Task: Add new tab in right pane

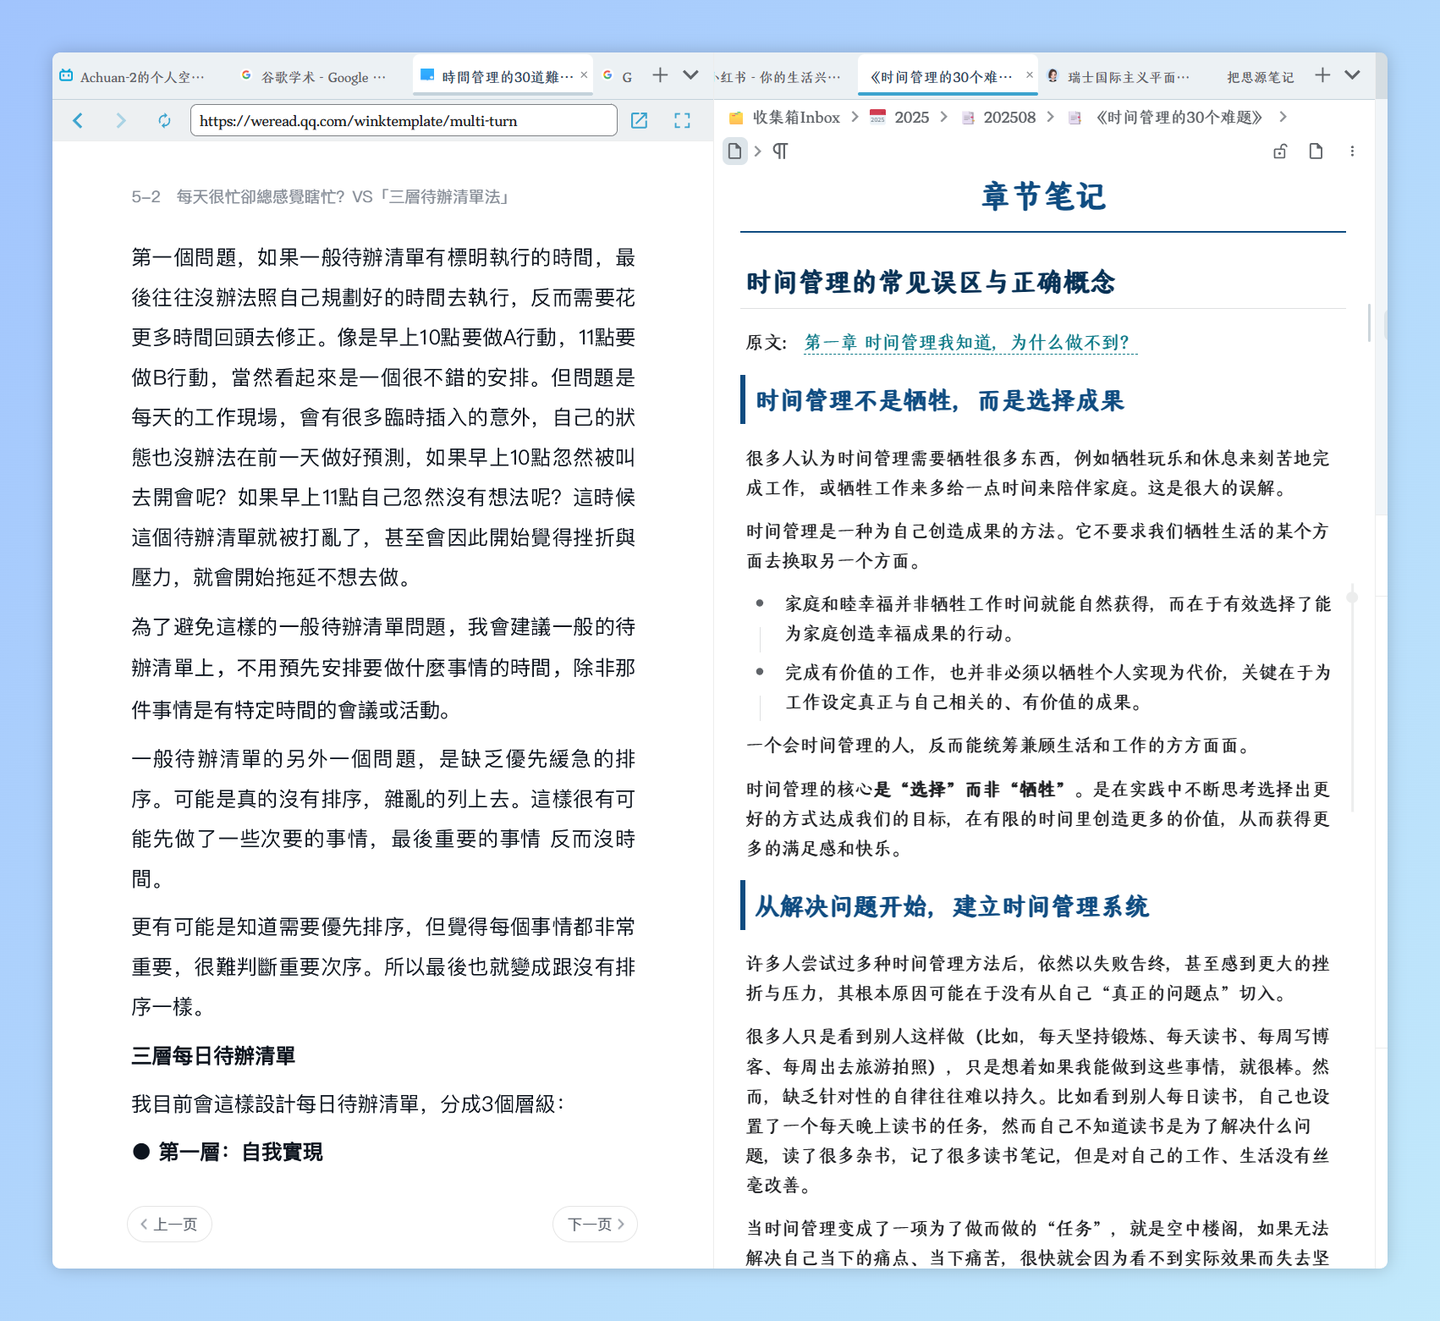Action: tap(1322, 75)
